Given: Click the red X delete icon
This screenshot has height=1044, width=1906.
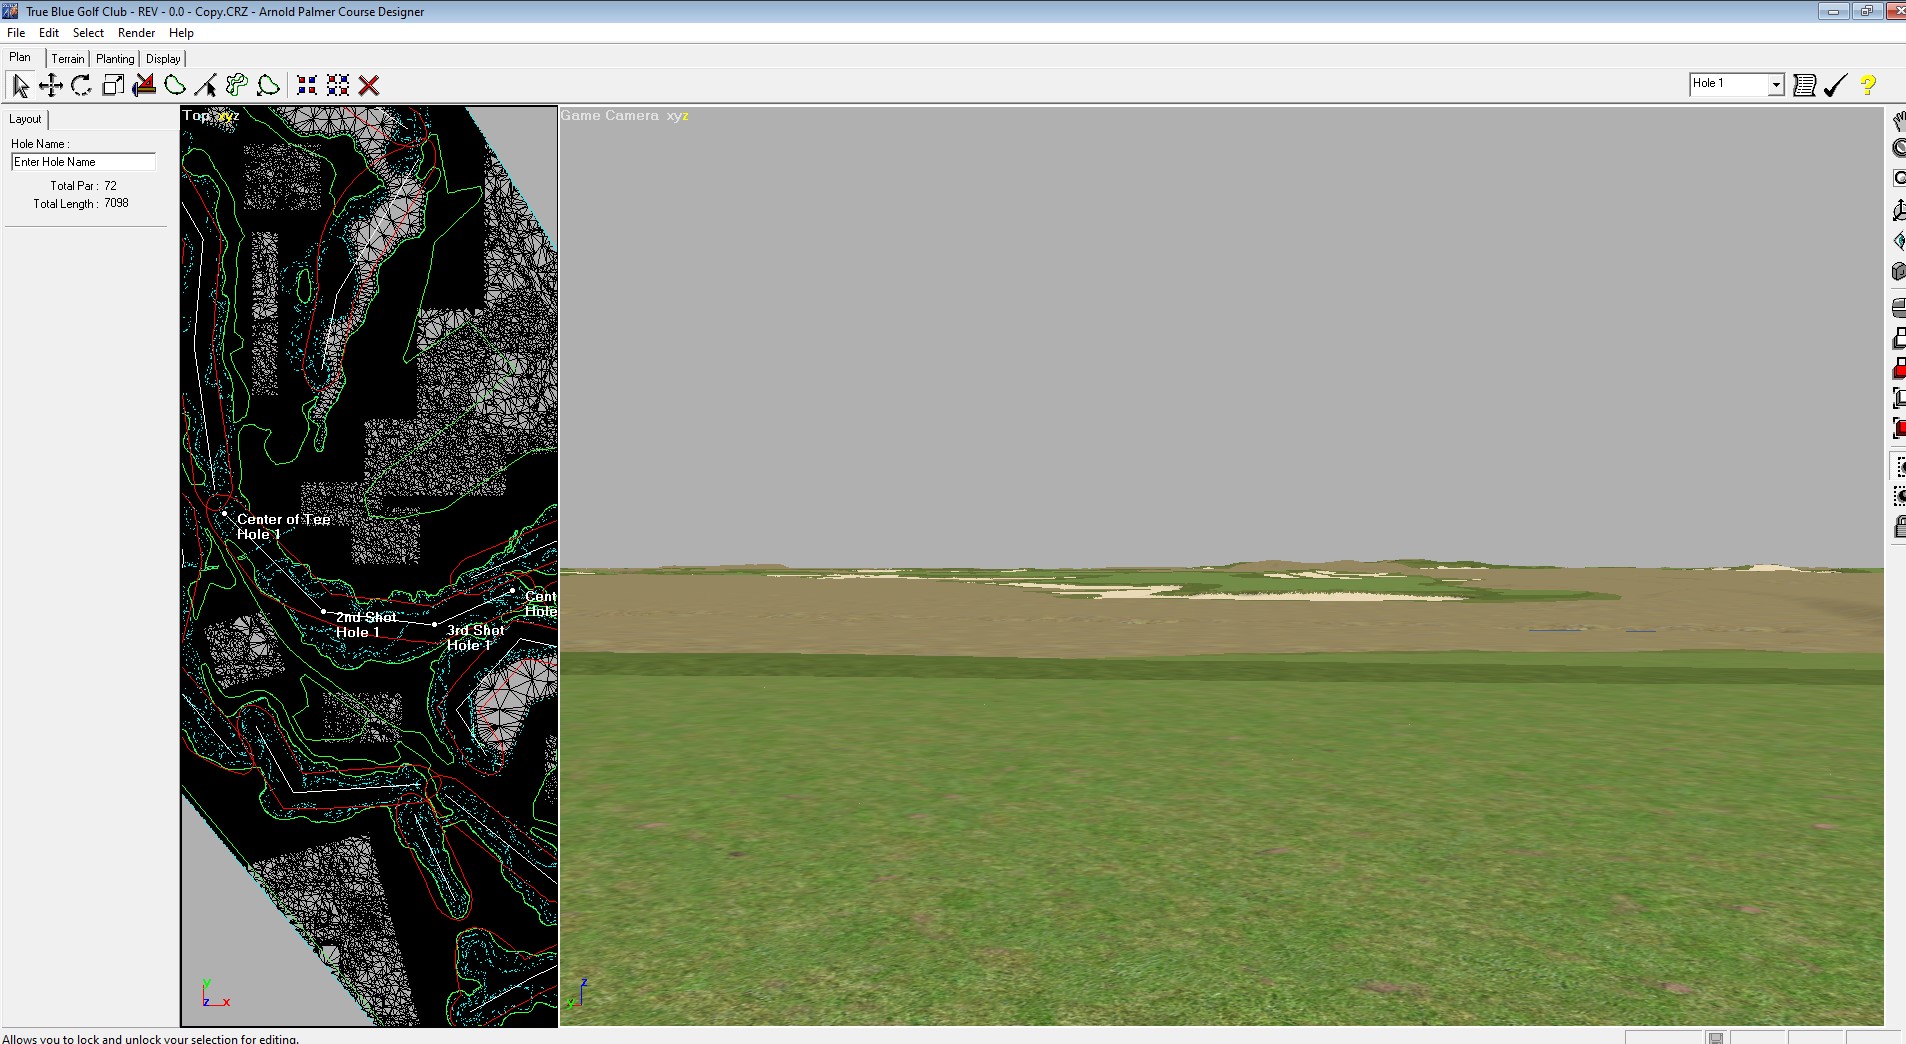Looking at the screenshot, I should [x=369, y=86].
